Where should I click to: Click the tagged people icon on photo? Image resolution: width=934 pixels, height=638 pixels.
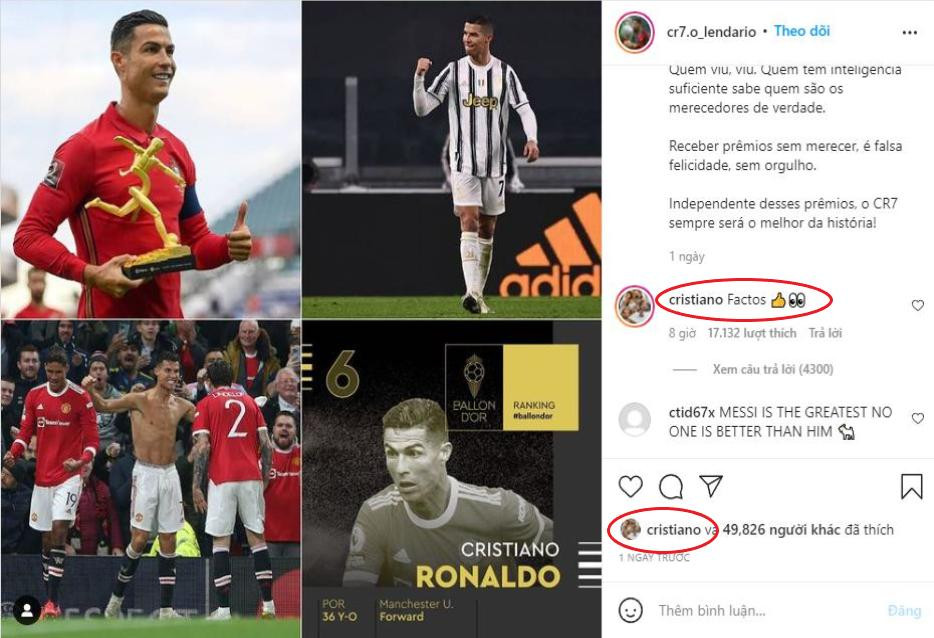27,610
